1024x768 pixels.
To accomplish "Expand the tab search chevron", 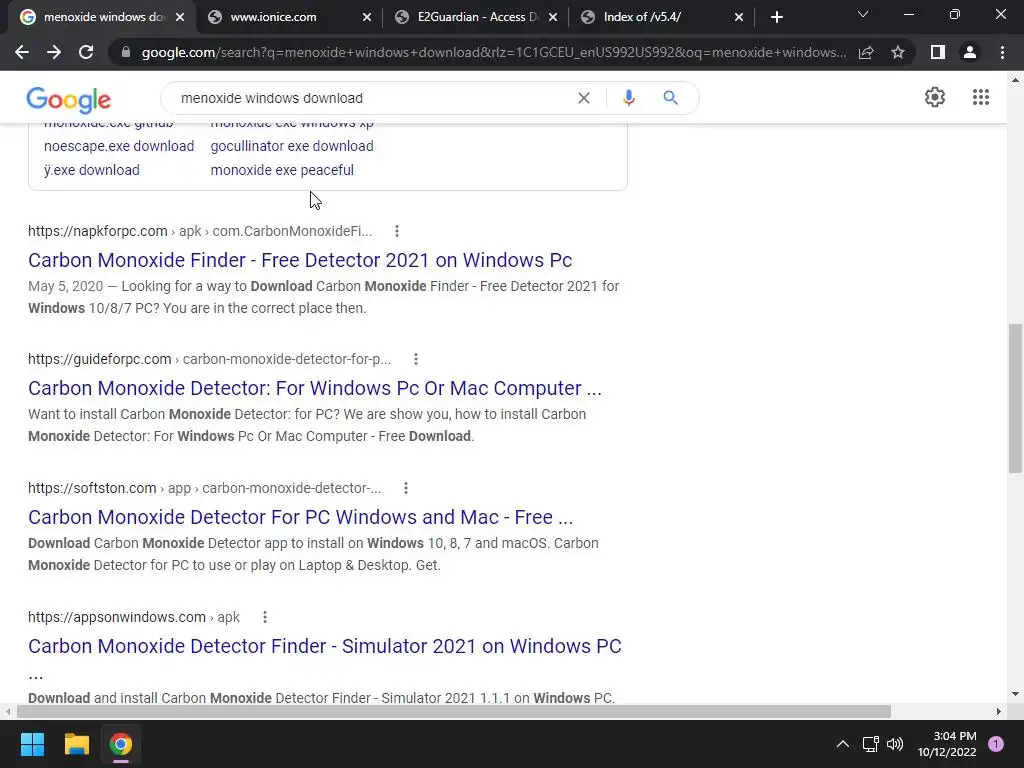I will 863,14.
